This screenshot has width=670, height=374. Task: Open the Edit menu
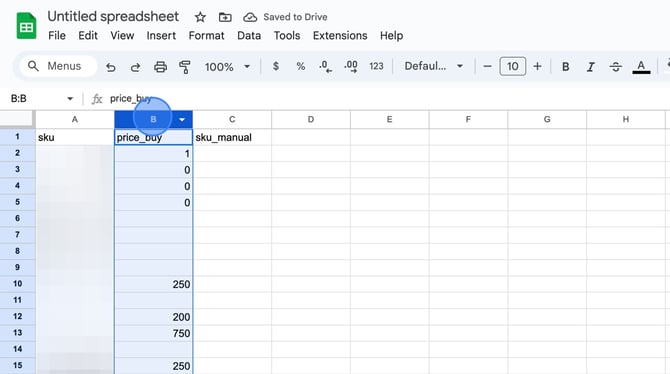tap(88, 35)
